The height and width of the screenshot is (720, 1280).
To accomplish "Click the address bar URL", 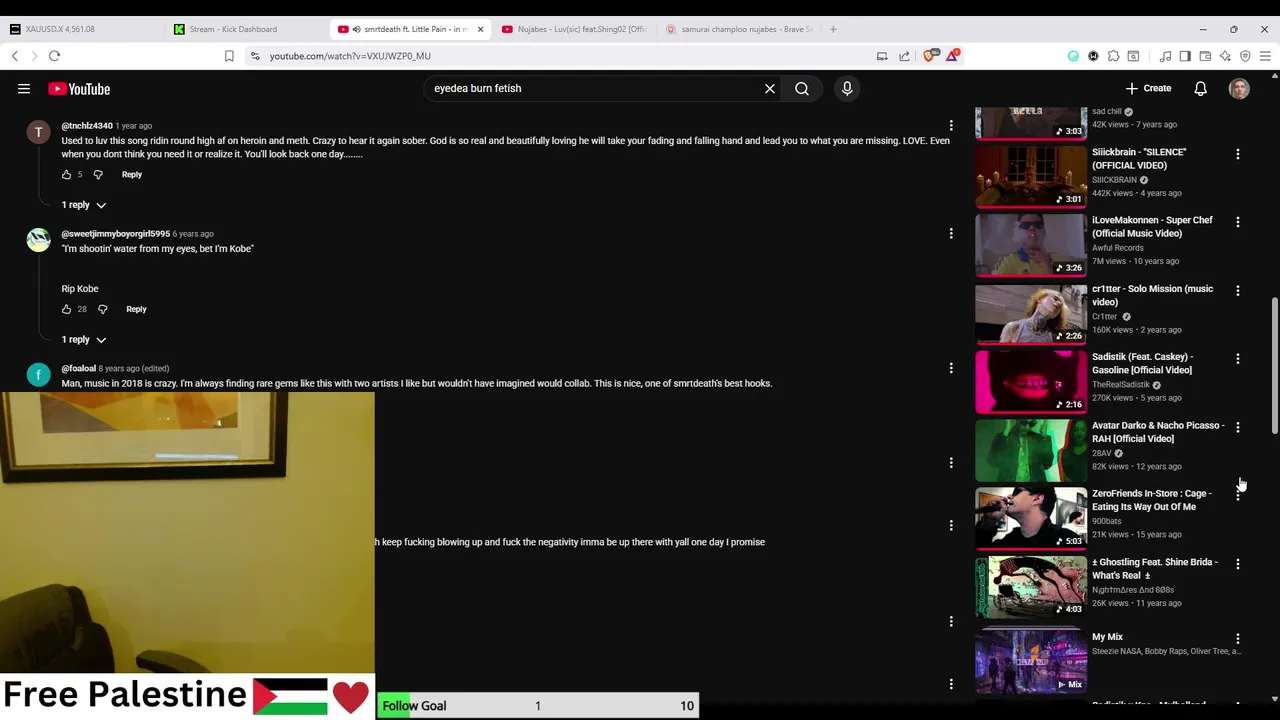I will point(350,56).
